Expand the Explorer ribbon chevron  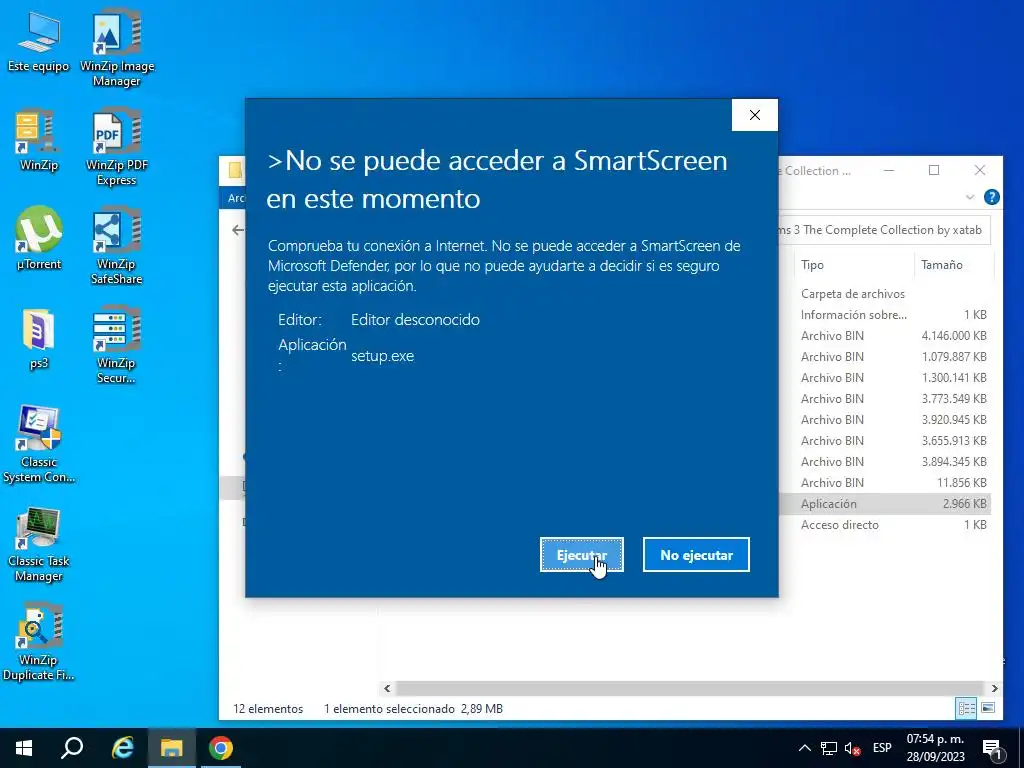(x=970, y=197)
